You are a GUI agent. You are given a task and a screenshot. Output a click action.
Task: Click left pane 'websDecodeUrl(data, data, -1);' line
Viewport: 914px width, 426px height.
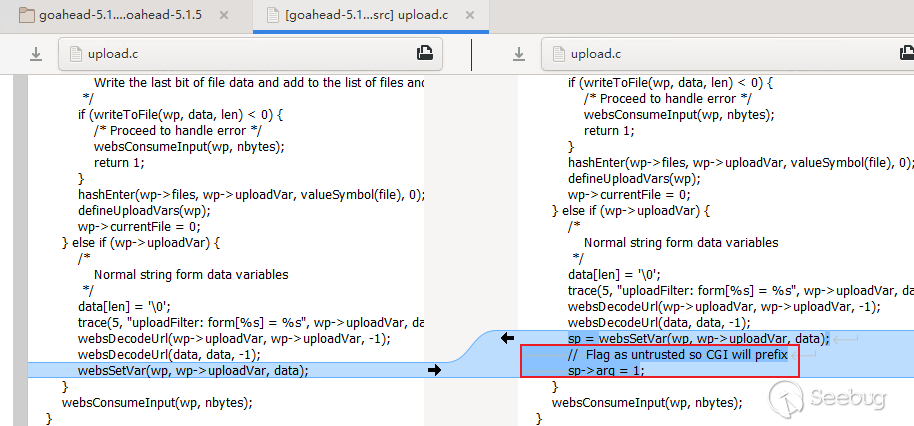click(169, 354)
